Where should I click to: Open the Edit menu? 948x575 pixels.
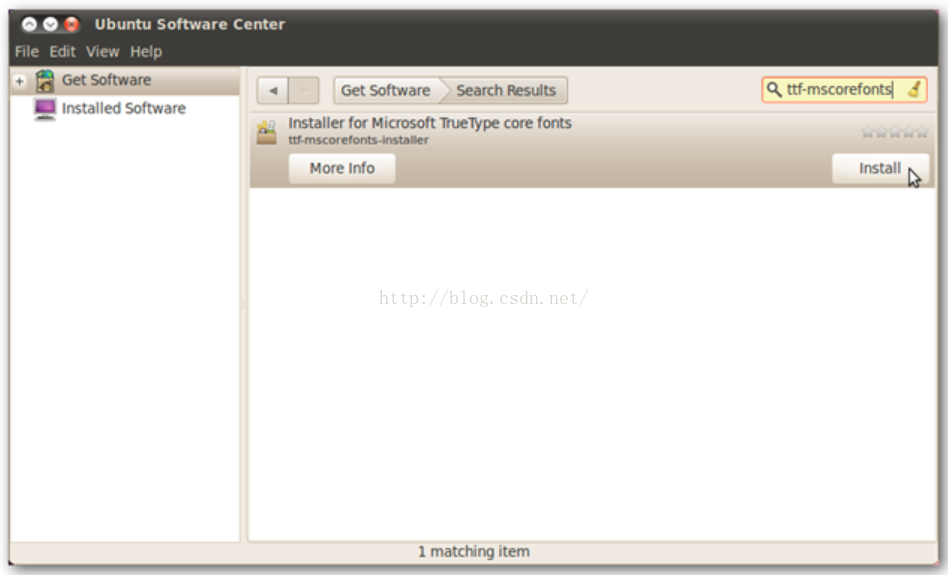[x=62, y=51]
